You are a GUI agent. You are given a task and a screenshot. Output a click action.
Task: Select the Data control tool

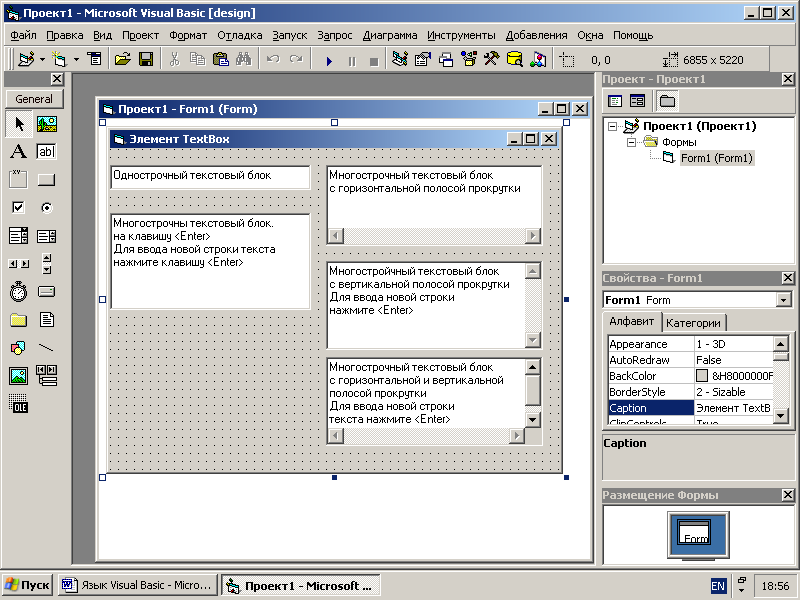coord(46,376)
